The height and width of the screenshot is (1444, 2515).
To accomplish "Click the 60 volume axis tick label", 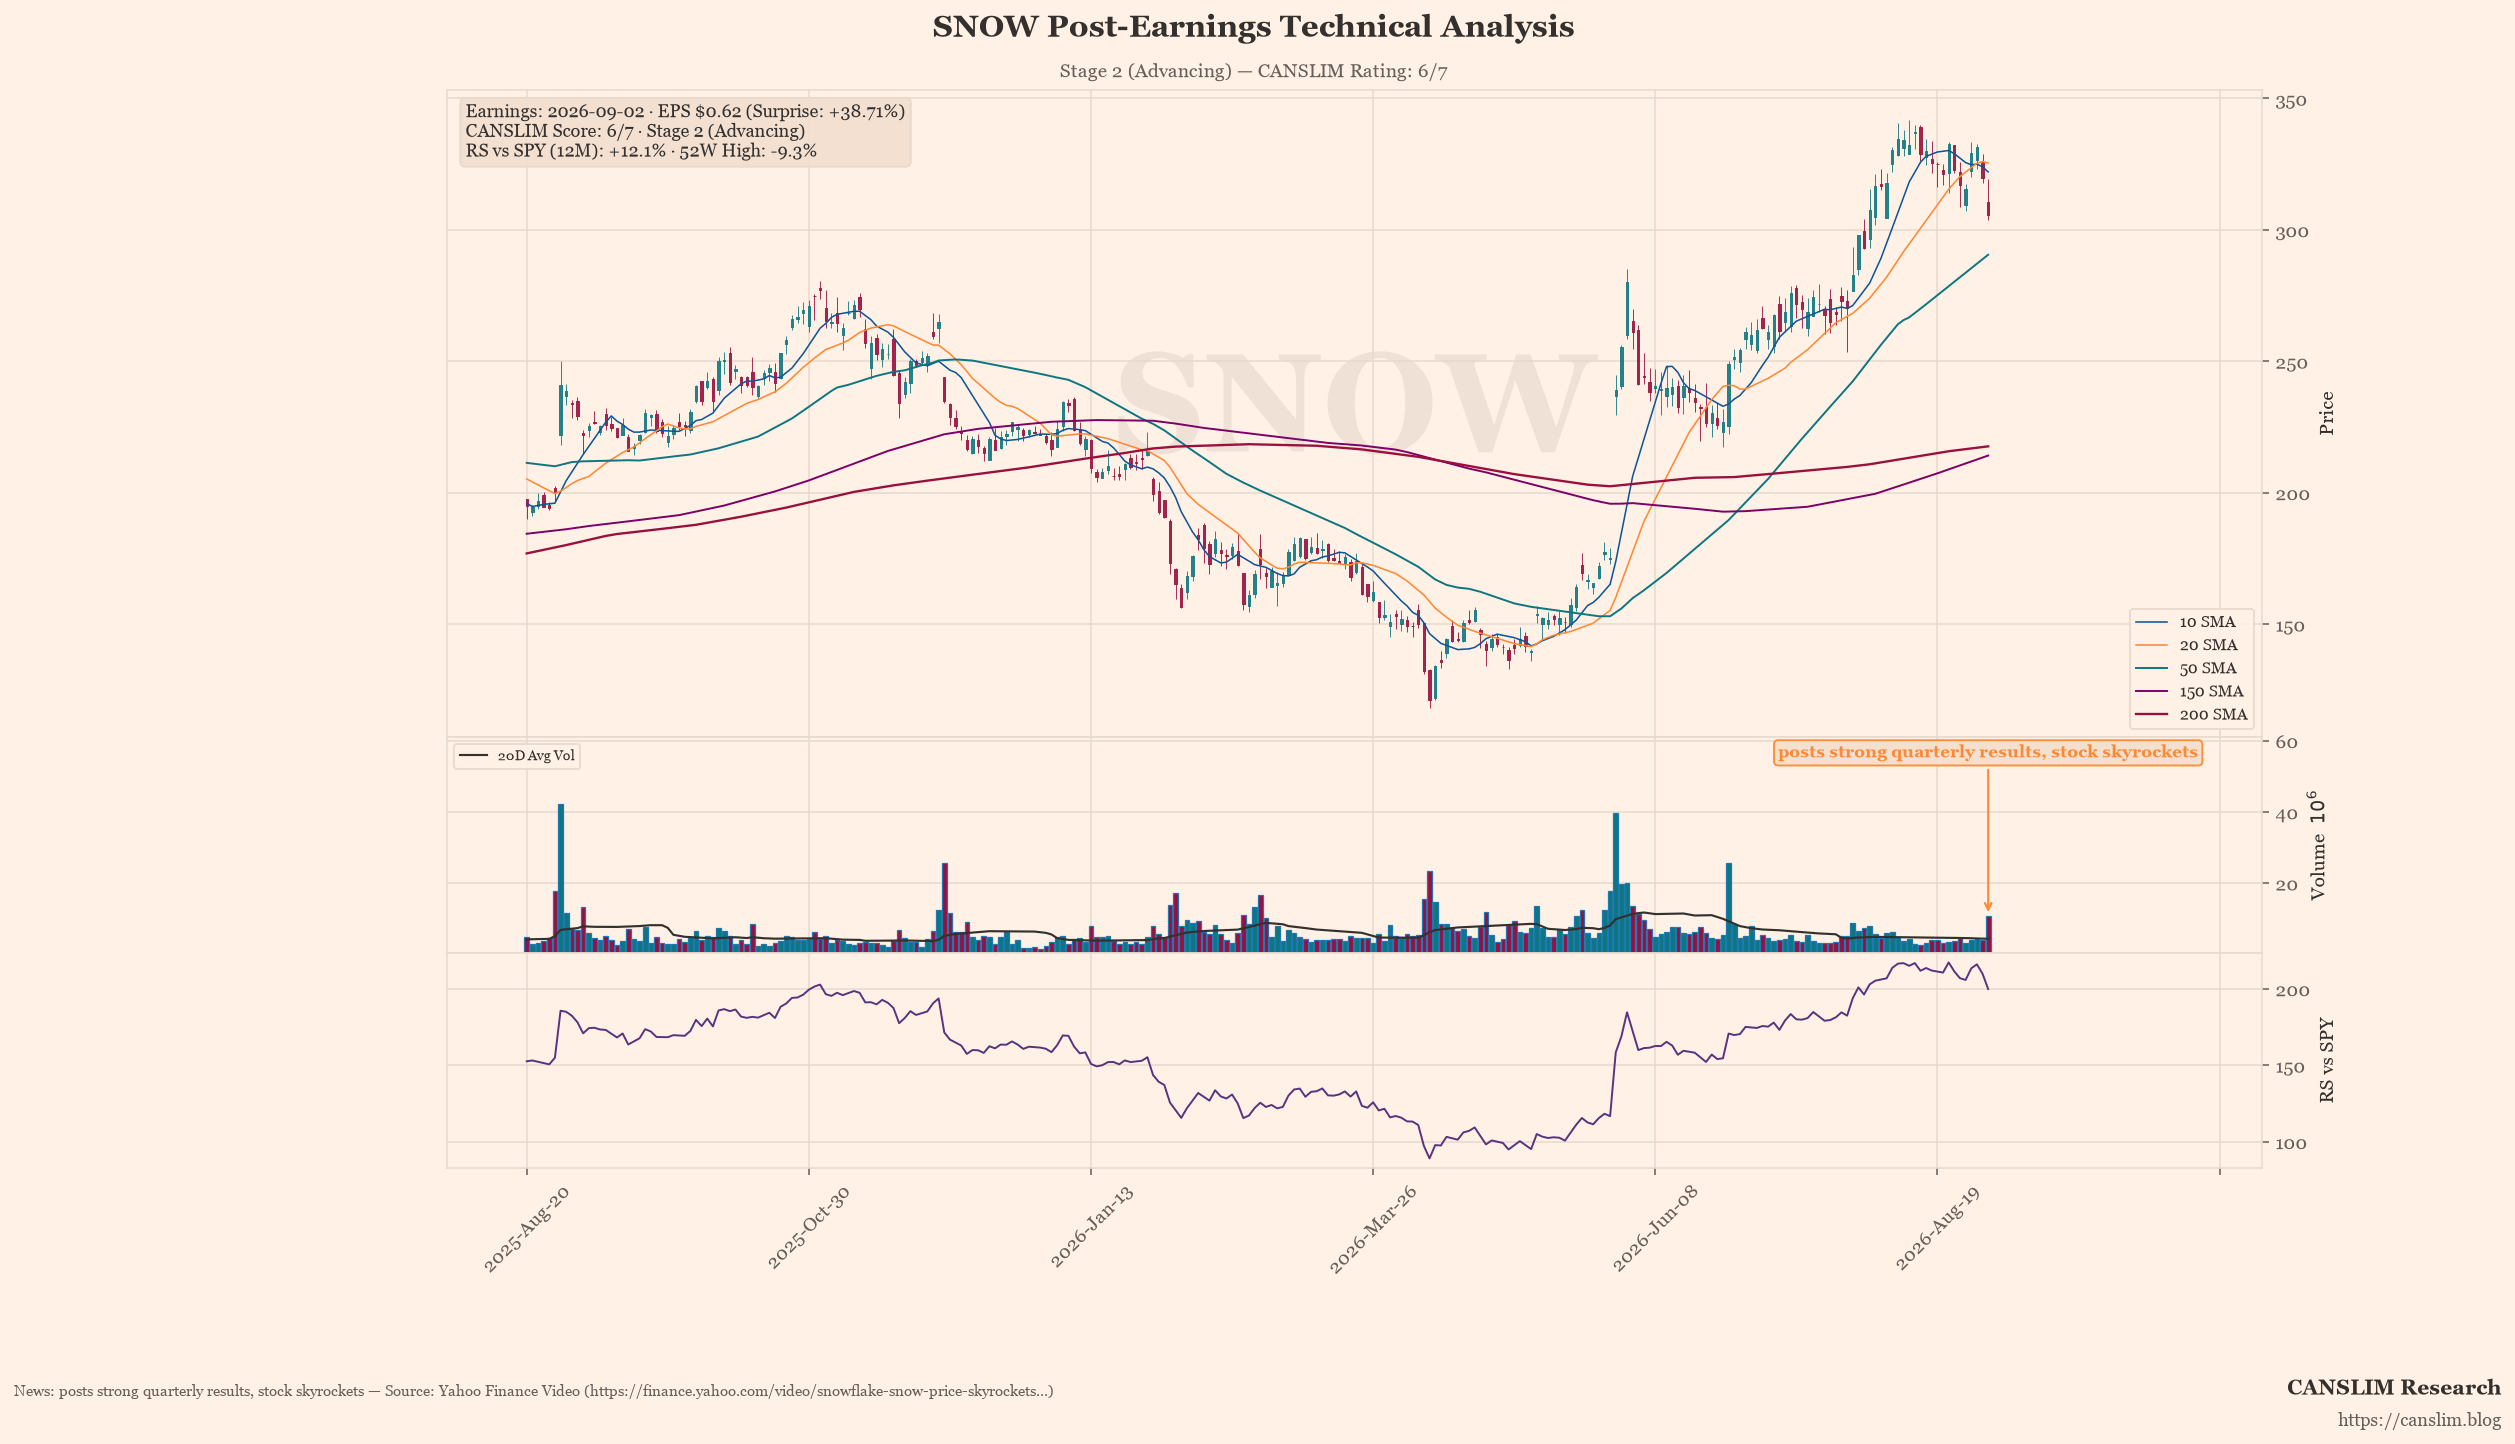I will [2285, 742].
